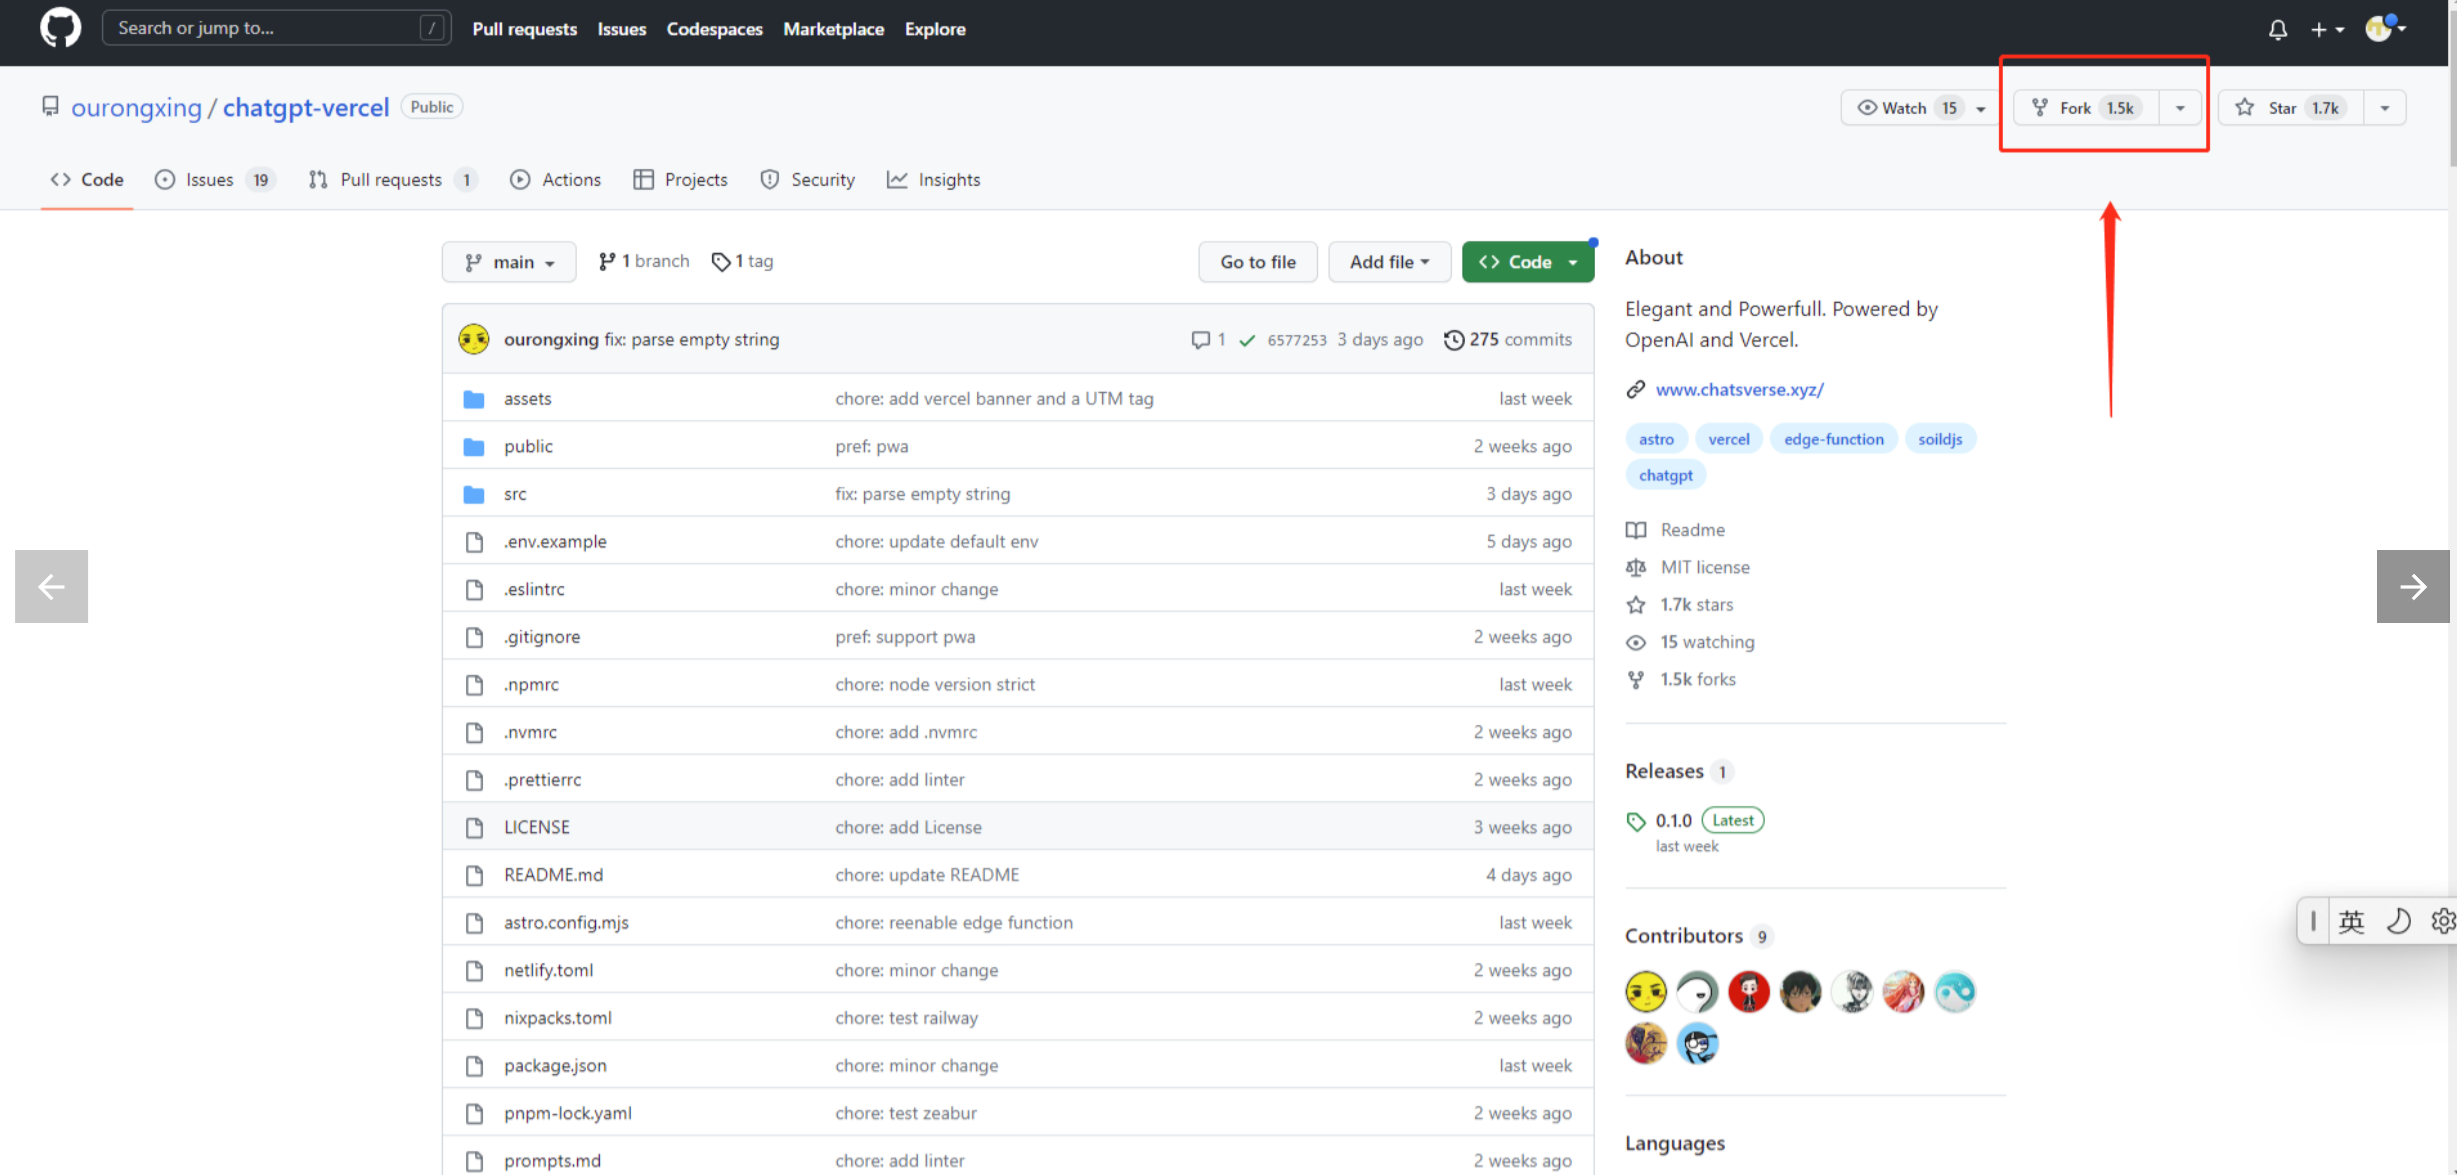
Task: Click the left arrow slideshow button
Action: pyautogui.click(x=51, y=586)
